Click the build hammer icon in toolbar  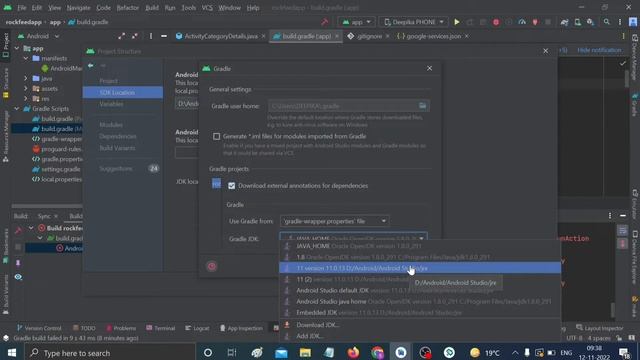pyautogui.click(x=324, y=22)
